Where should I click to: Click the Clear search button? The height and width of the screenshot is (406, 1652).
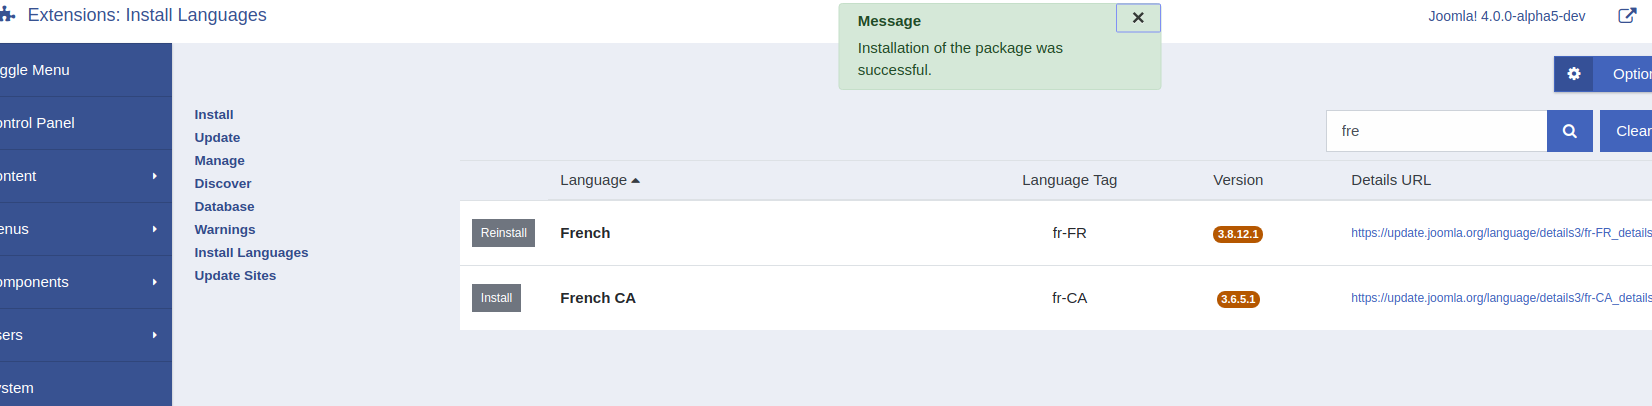1627,131
